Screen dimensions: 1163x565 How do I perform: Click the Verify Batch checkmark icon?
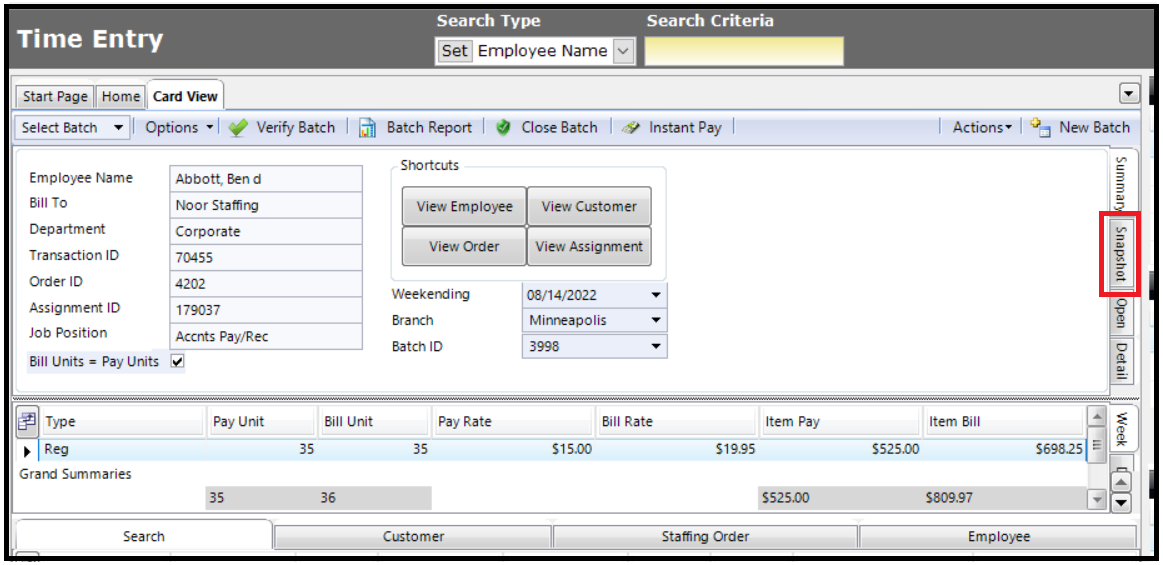point(238,128)
